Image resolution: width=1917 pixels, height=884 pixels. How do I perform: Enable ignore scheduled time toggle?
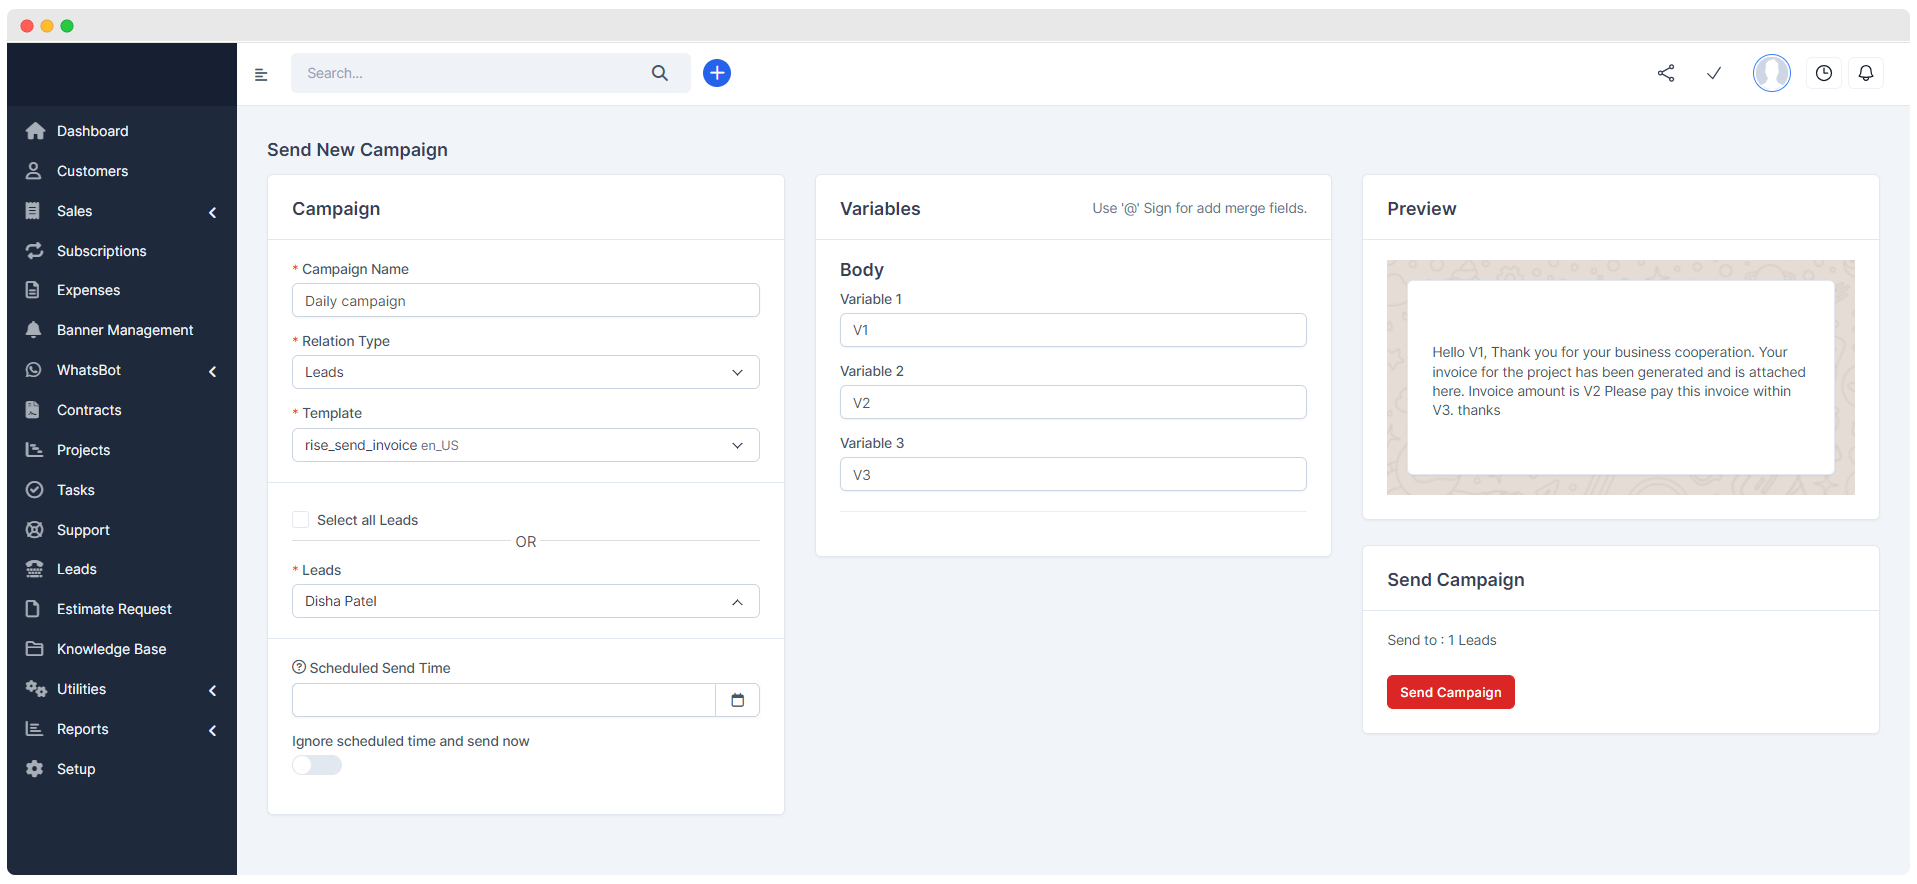point(317,765)
